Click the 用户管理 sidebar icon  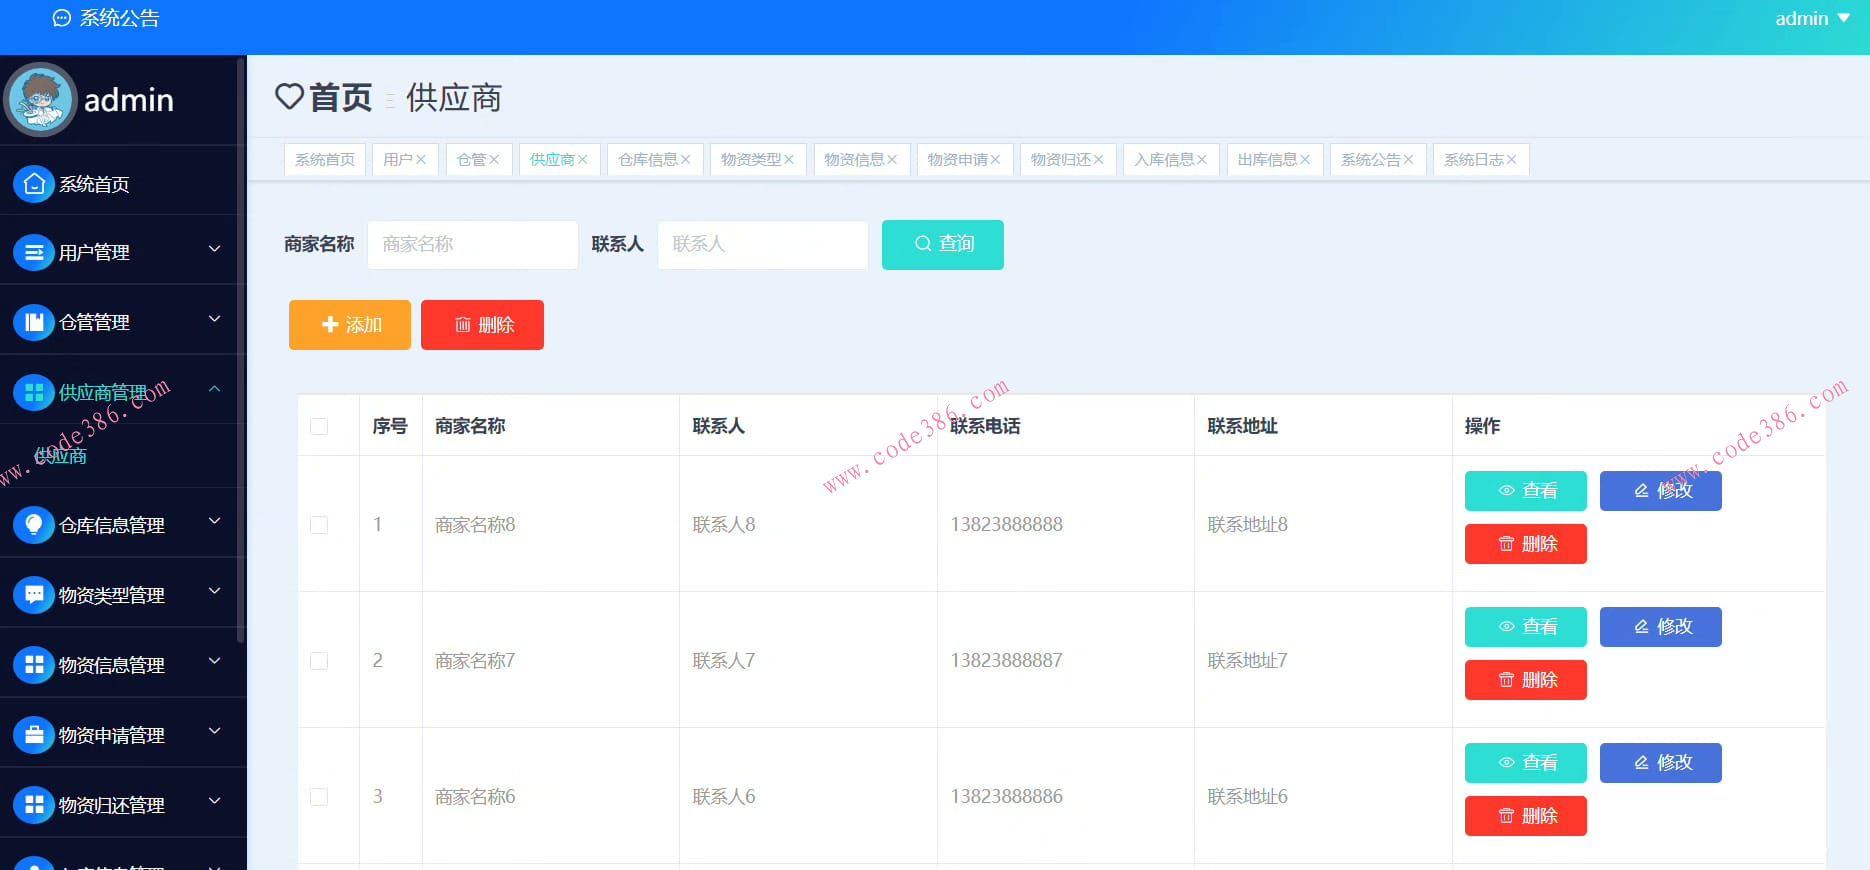(34, 252)
